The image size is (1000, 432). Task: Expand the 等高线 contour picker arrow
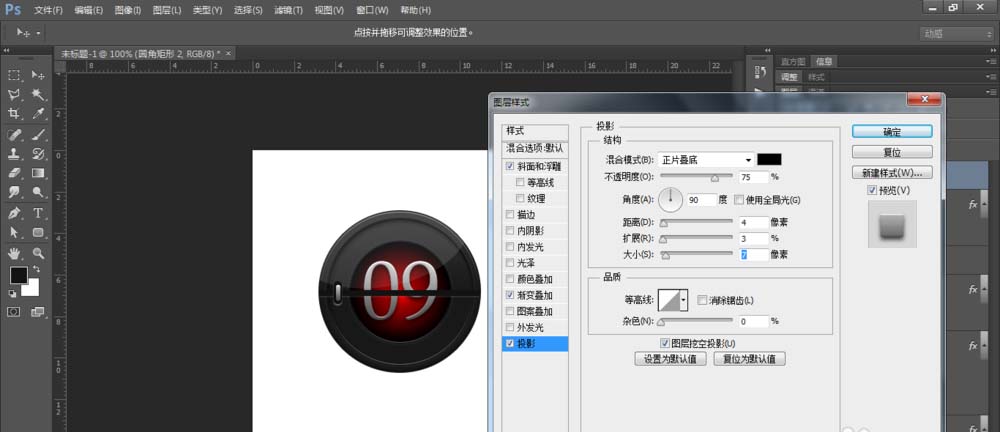[684, 300]
